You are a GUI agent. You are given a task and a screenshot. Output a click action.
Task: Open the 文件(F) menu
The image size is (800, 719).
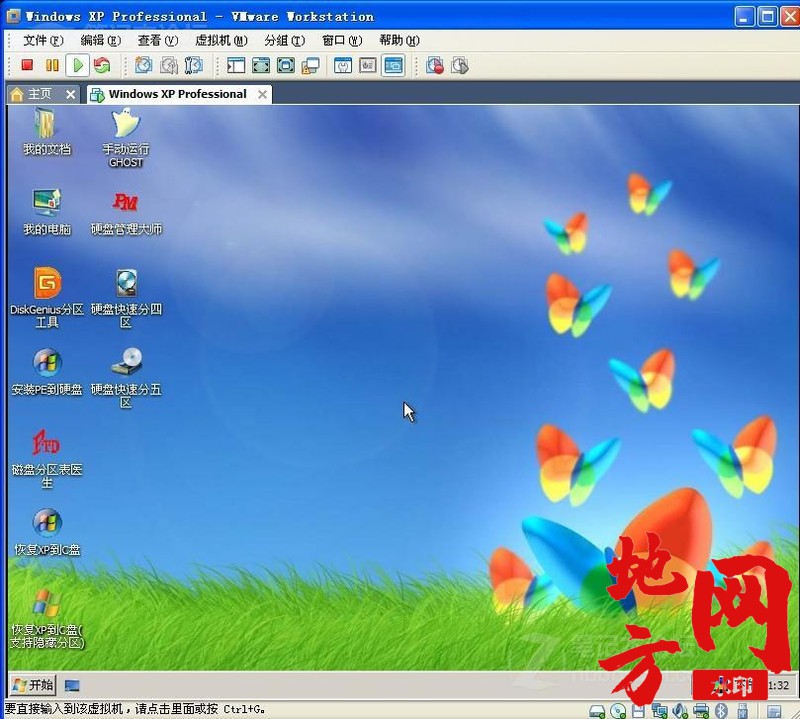pos(43,40)
